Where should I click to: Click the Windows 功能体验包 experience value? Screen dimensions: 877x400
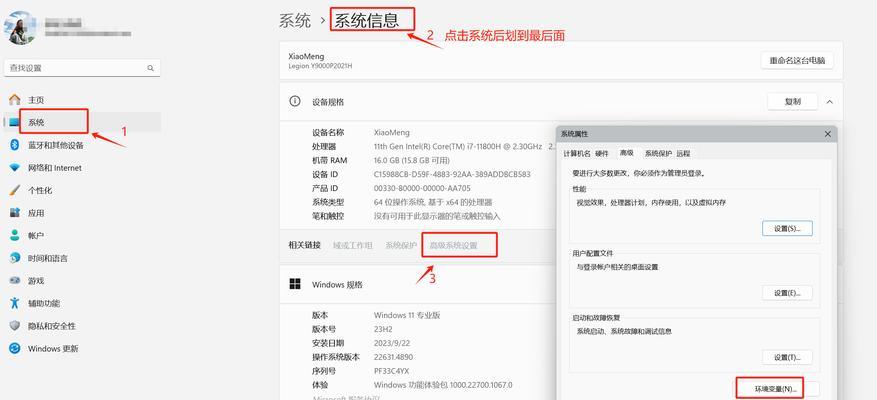443,385
